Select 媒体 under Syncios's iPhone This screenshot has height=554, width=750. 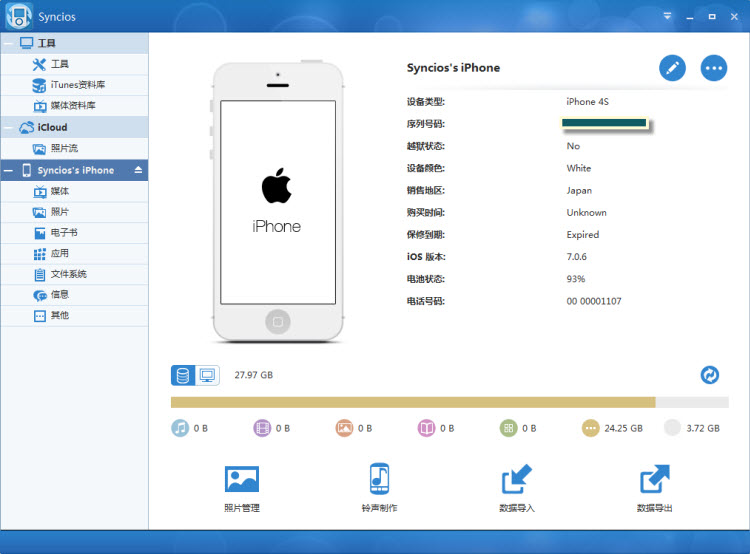click(74, 191)
